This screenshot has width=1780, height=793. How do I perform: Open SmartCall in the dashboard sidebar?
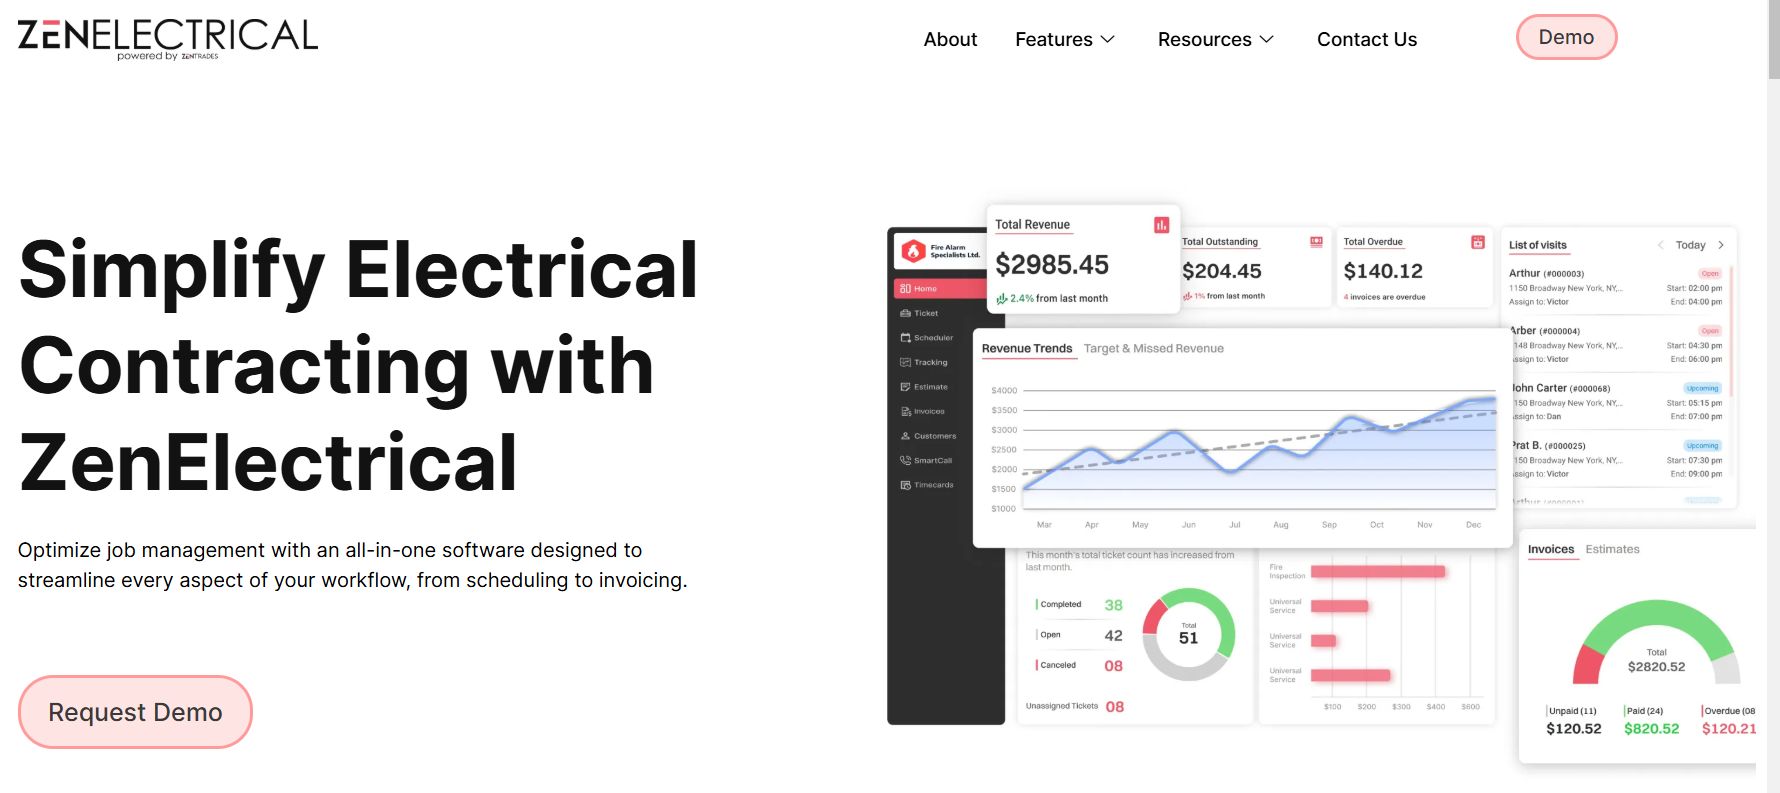tap(927, 460)
